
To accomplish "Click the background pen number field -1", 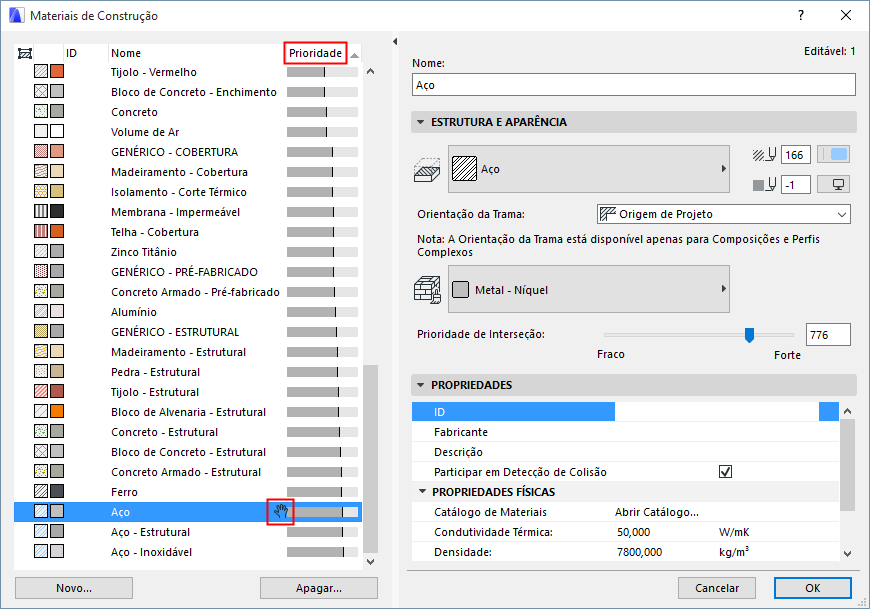I will pos(795,185).
